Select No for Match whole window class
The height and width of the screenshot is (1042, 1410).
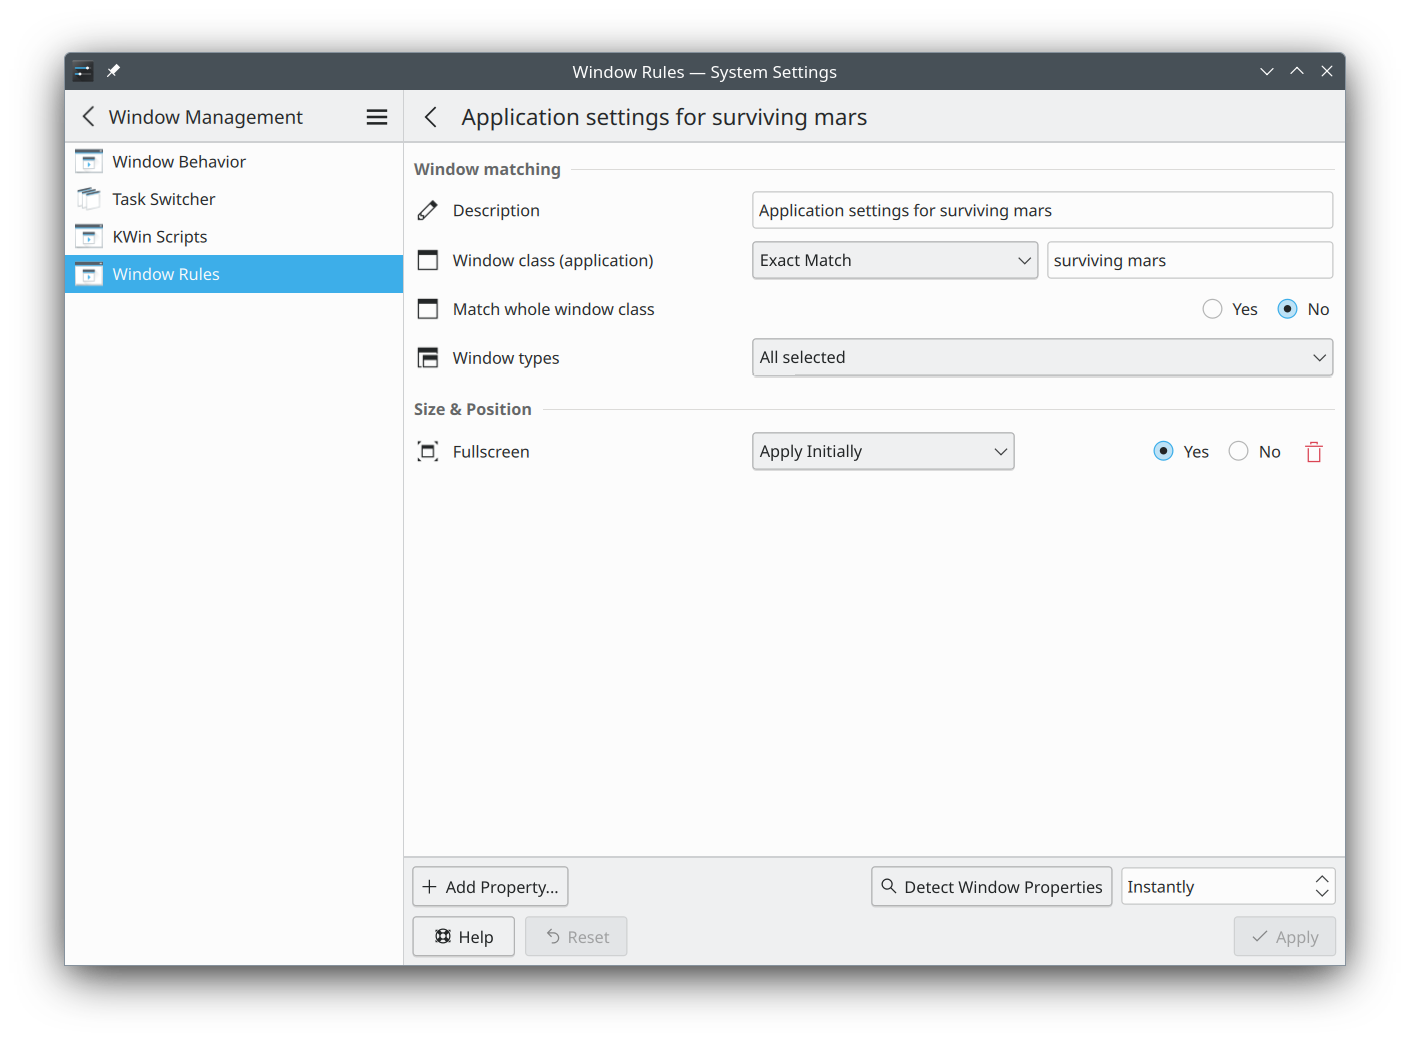point(1288,309)
